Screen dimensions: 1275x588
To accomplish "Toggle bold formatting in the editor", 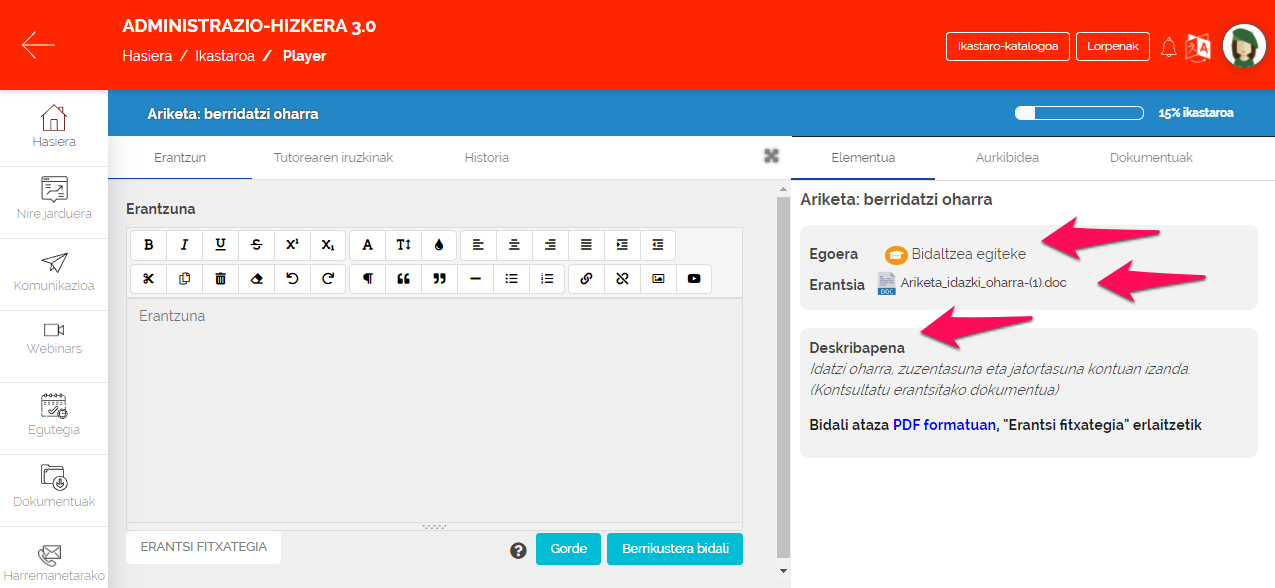I will (x=148, y=245).
